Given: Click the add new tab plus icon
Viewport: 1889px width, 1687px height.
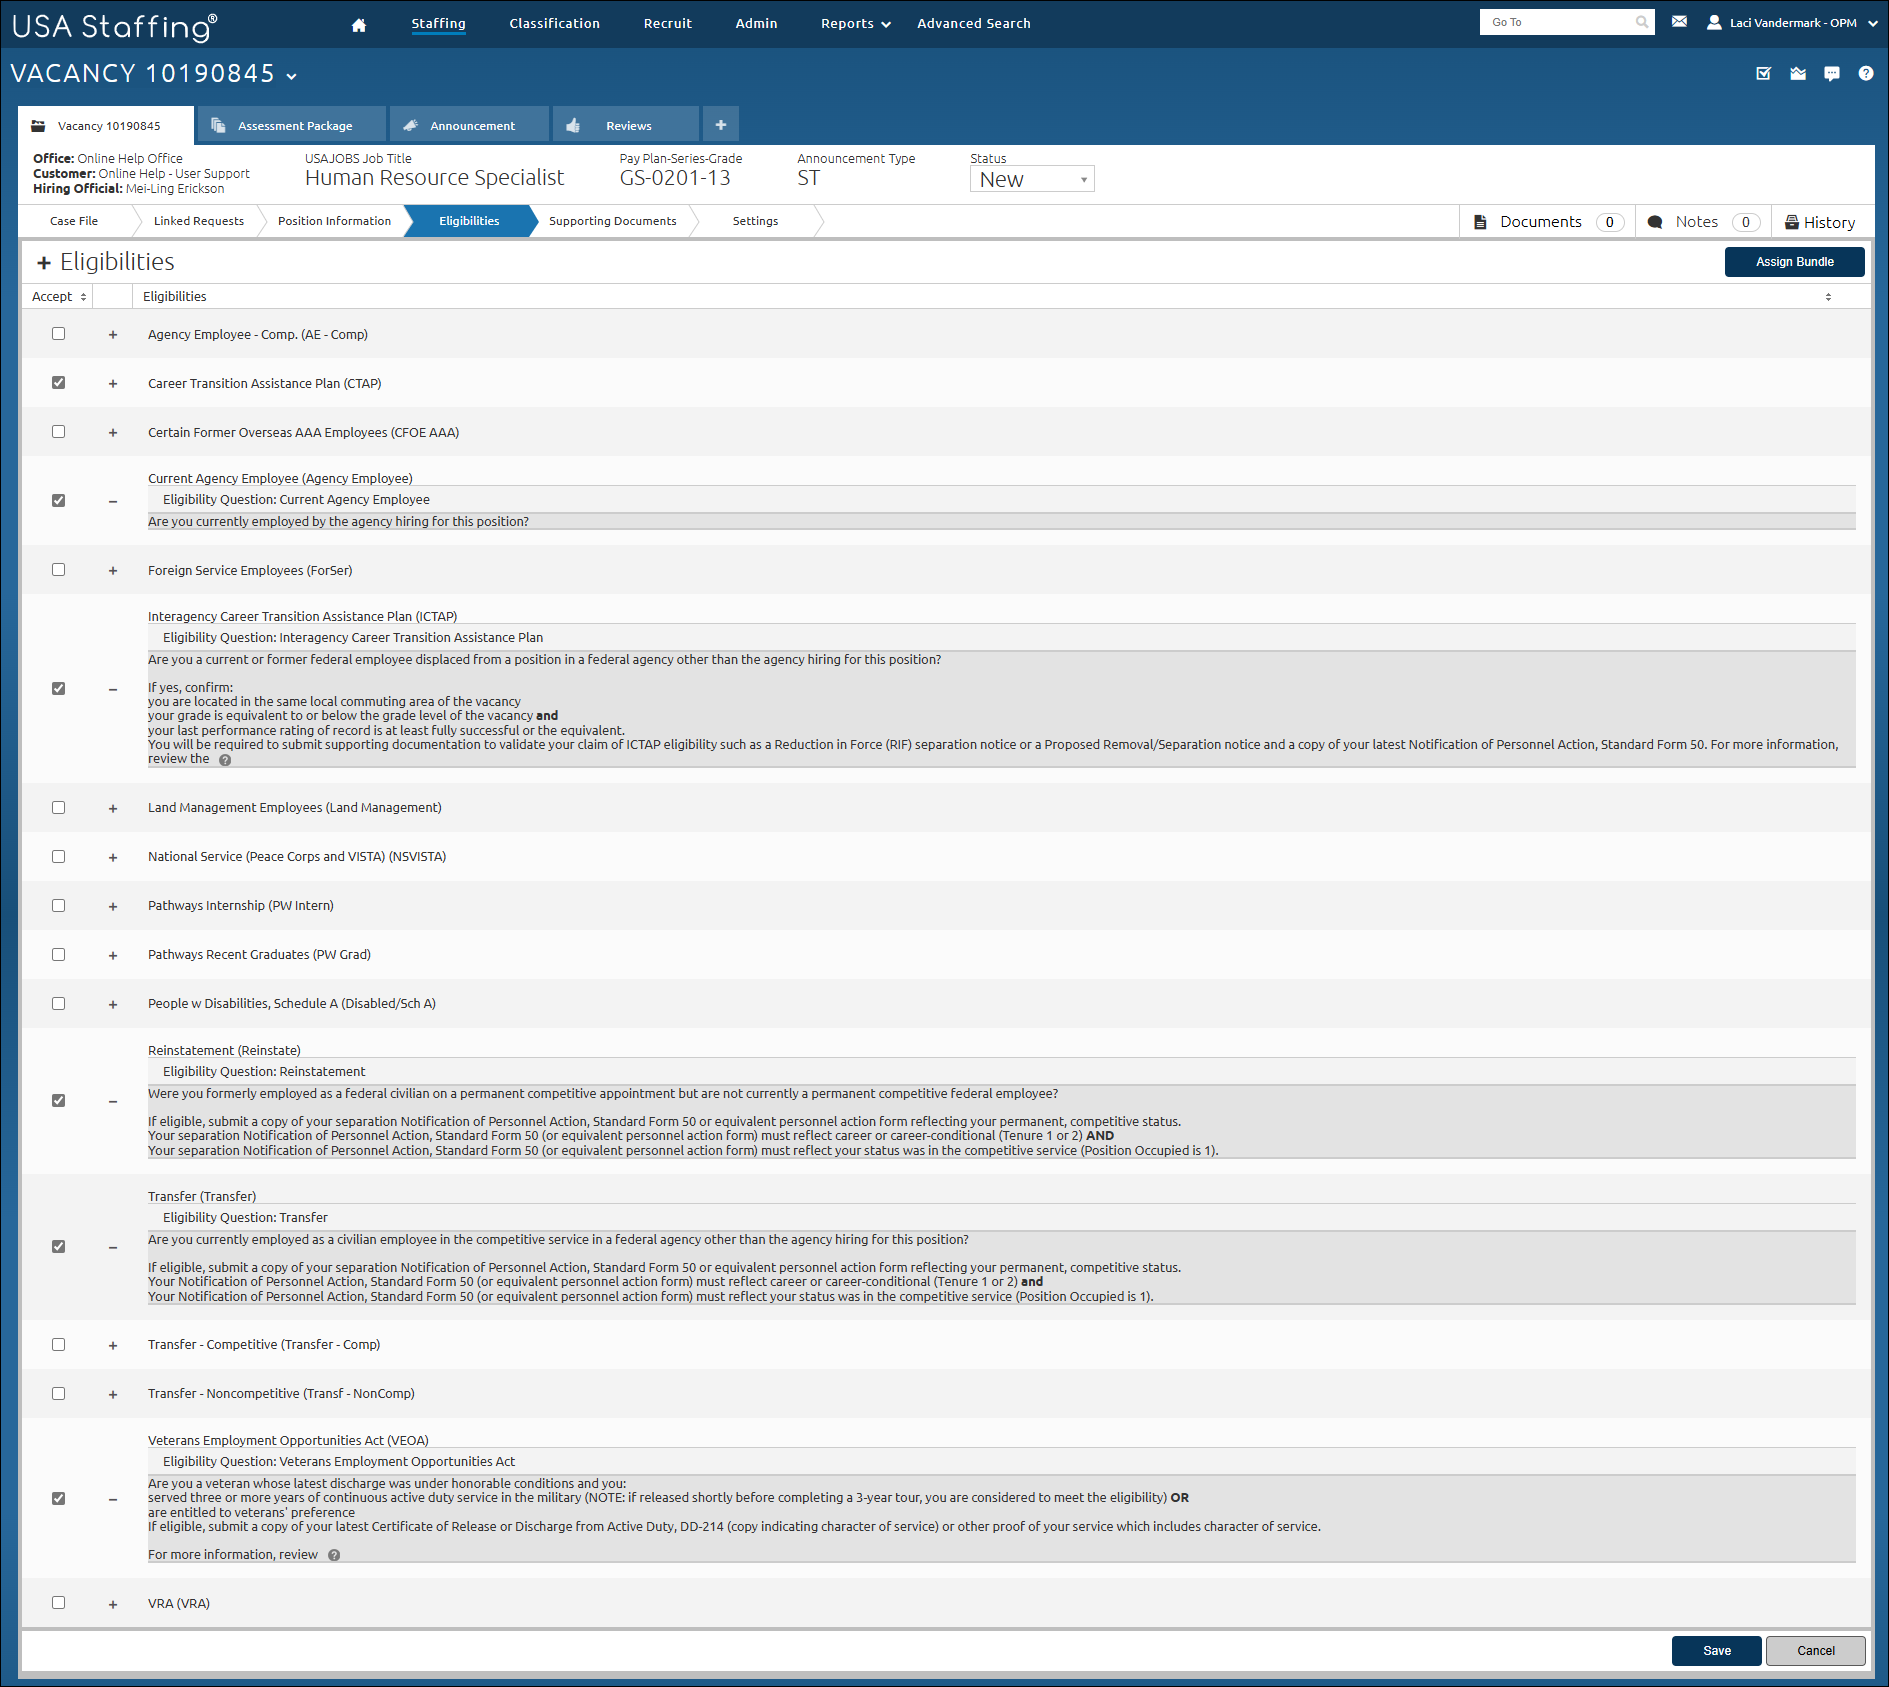Looking at the screenshot, I should point(721,125).
